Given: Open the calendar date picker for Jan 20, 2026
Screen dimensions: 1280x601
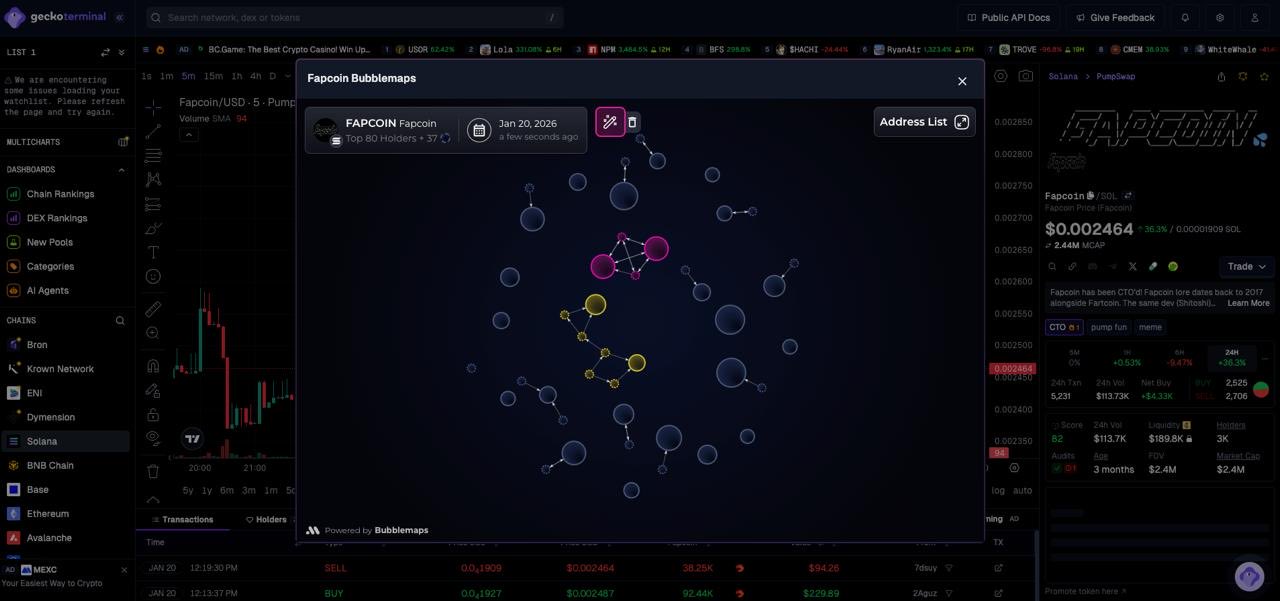Looking at the screenshot, I should pyautogui.click(x=479, y=130).
